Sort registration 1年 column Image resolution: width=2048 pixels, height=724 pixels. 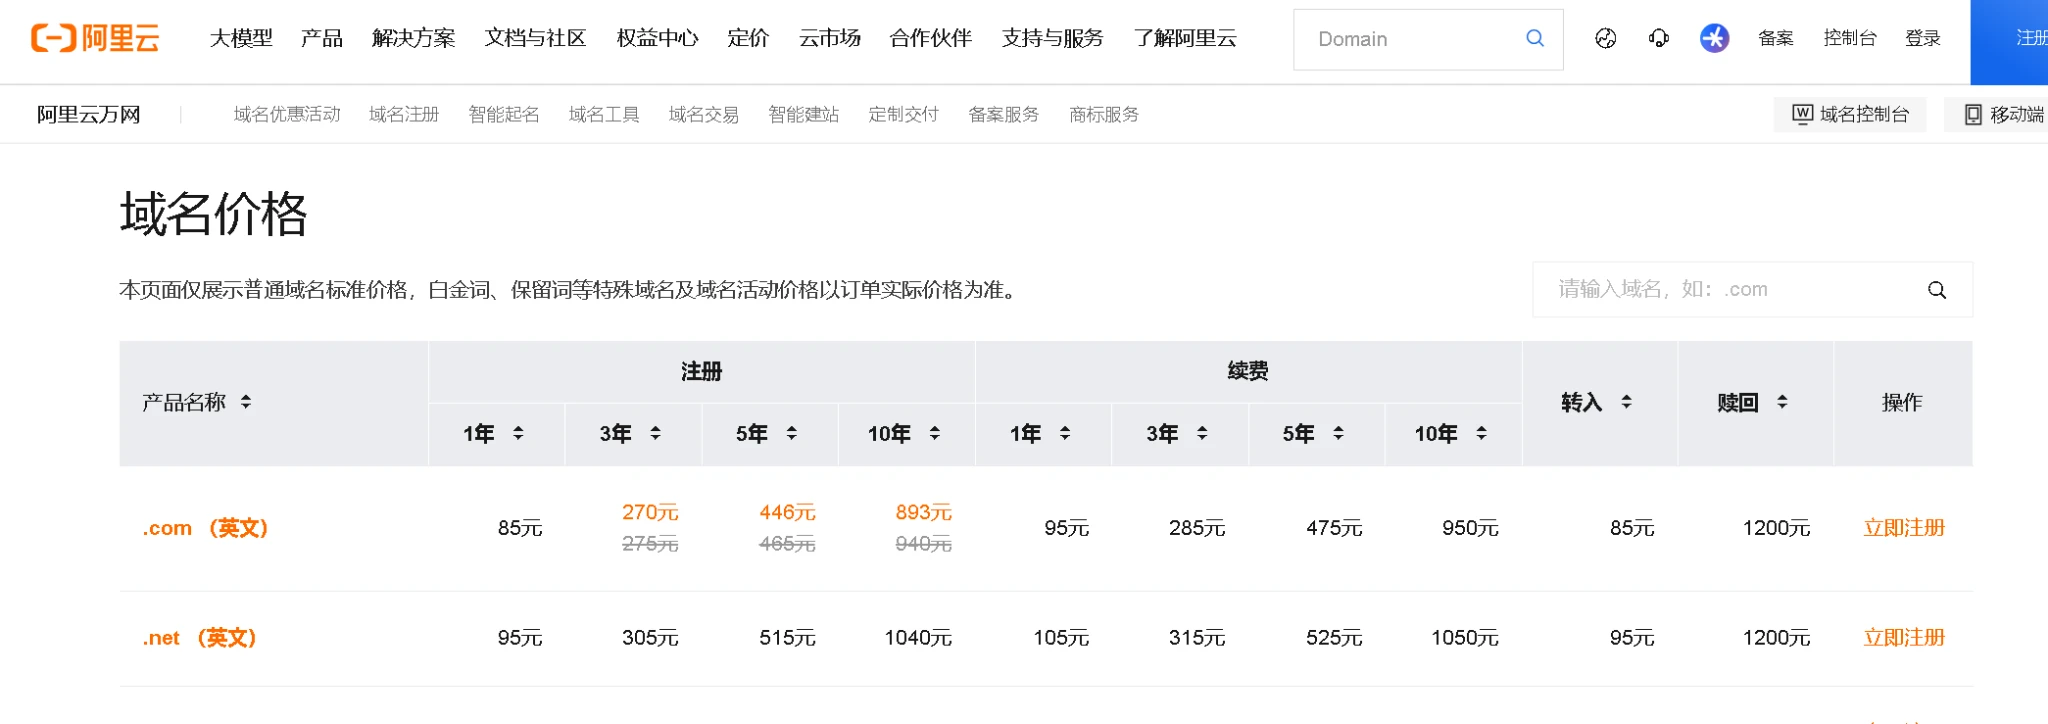pos(518,433)
